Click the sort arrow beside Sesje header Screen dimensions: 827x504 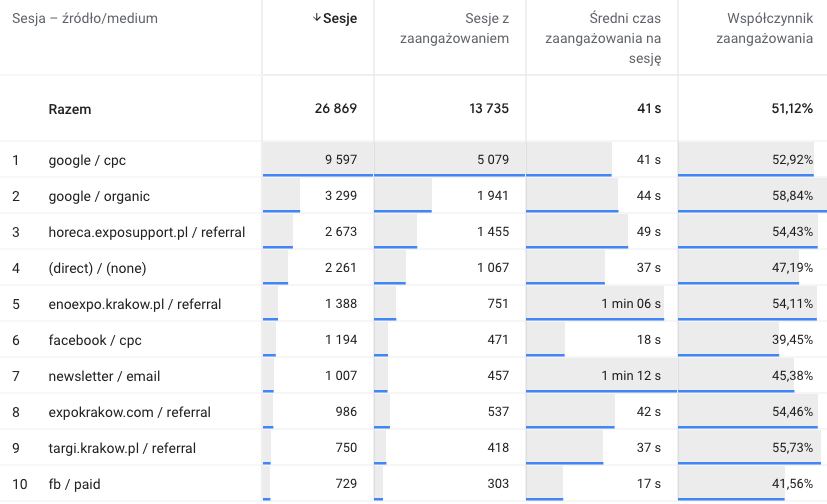coord(317,18)
